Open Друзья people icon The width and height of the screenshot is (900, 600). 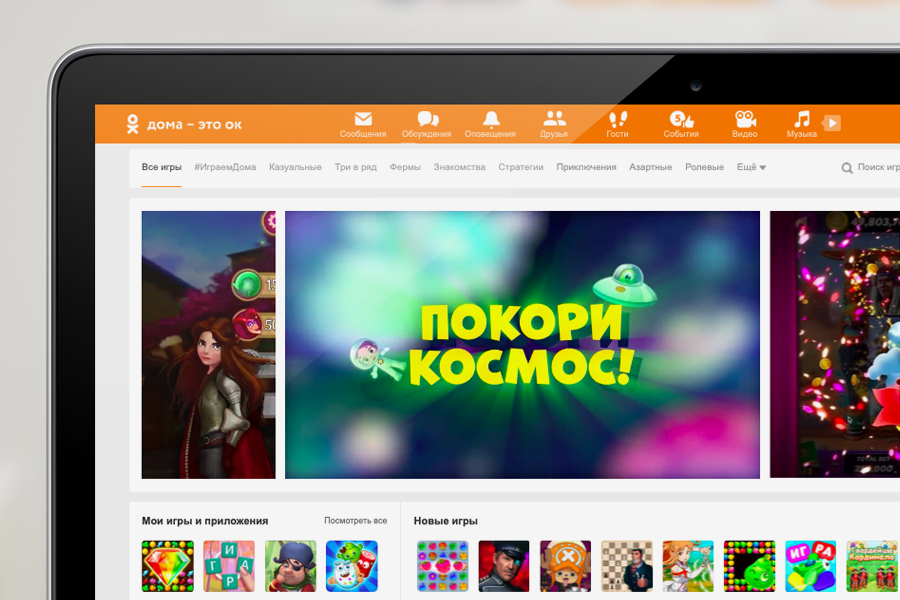coord(554,119)
